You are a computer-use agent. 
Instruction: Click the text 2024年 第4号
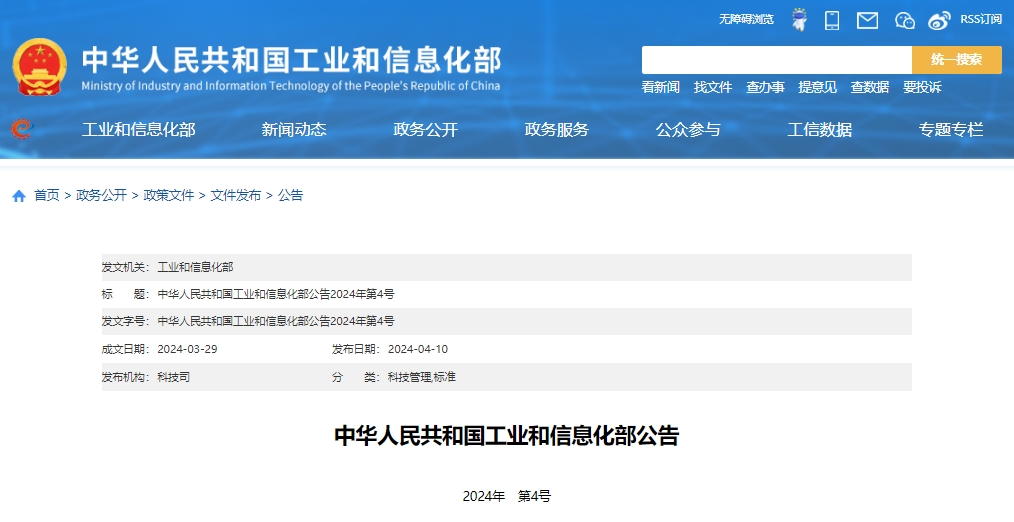click(507, 497)
